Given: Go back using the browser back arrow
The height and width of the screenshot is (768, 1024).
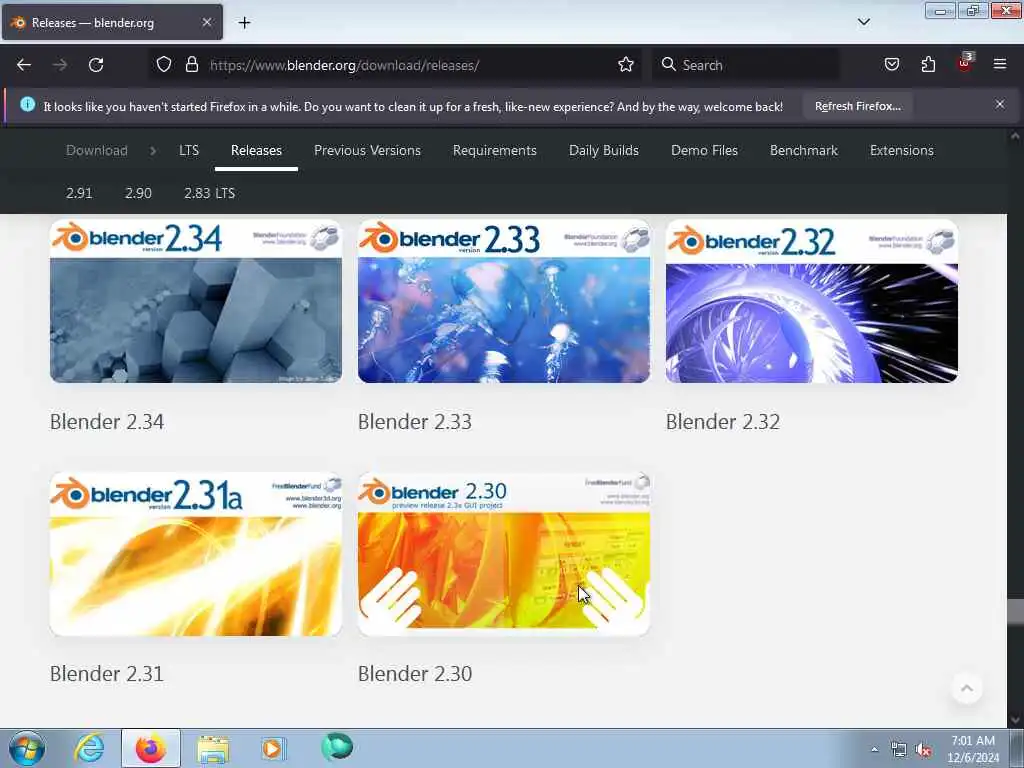Looking at the screenshot, I should (x=24, y=65).
